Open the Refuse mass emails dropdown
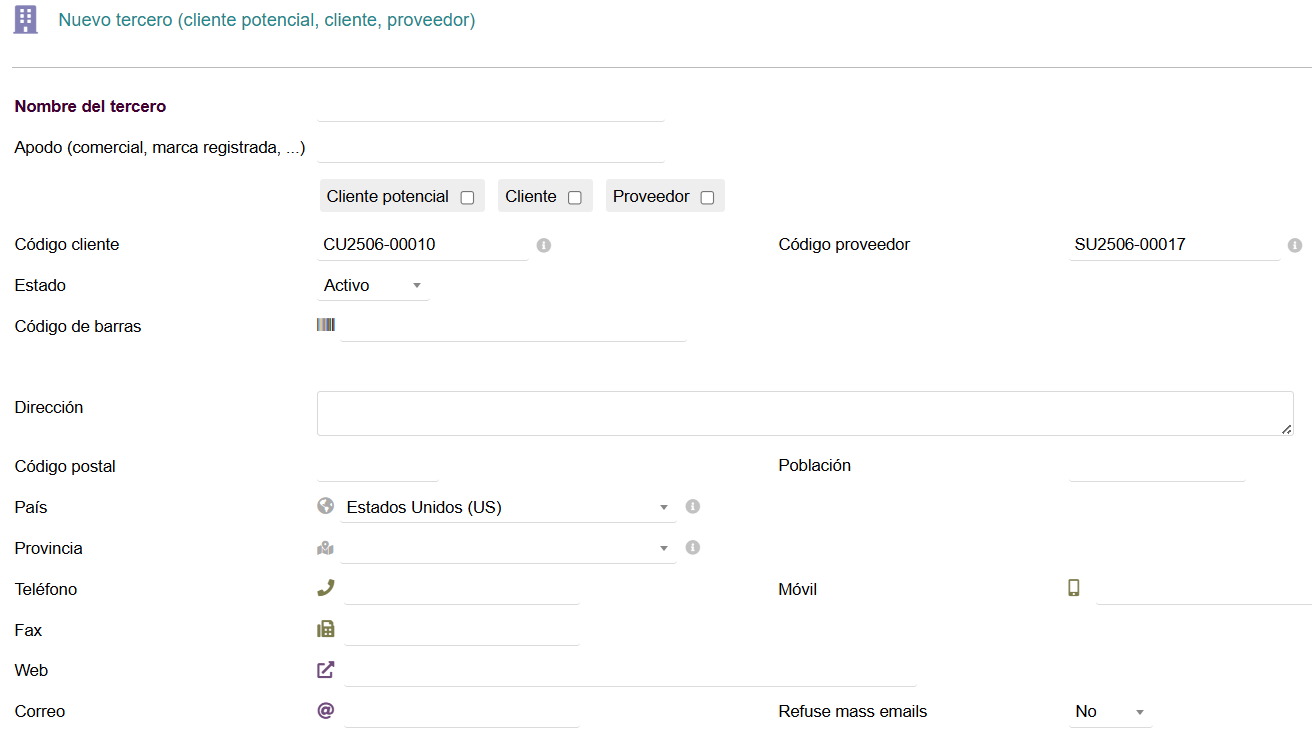 [1110, 712]
